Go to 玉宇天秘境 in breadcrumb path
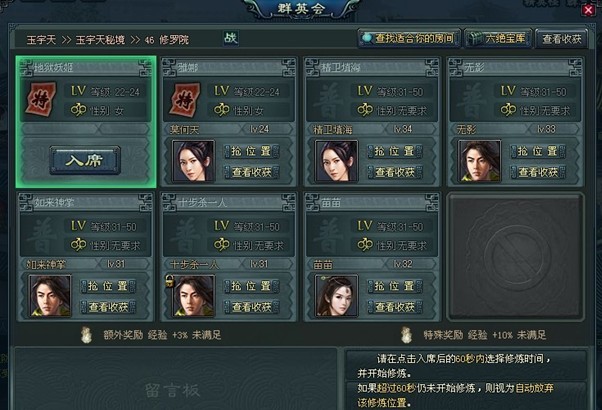 point(100,40)
